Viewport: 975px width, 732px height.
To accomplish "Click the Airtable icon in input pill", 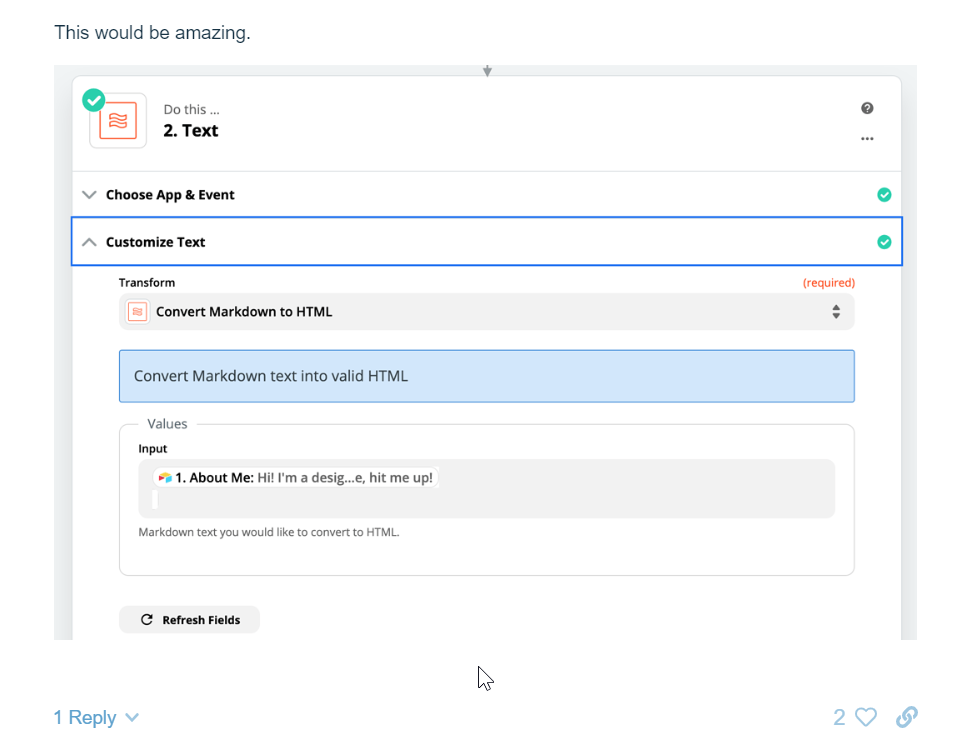I will pyautogui.click(x=165, y=478).
